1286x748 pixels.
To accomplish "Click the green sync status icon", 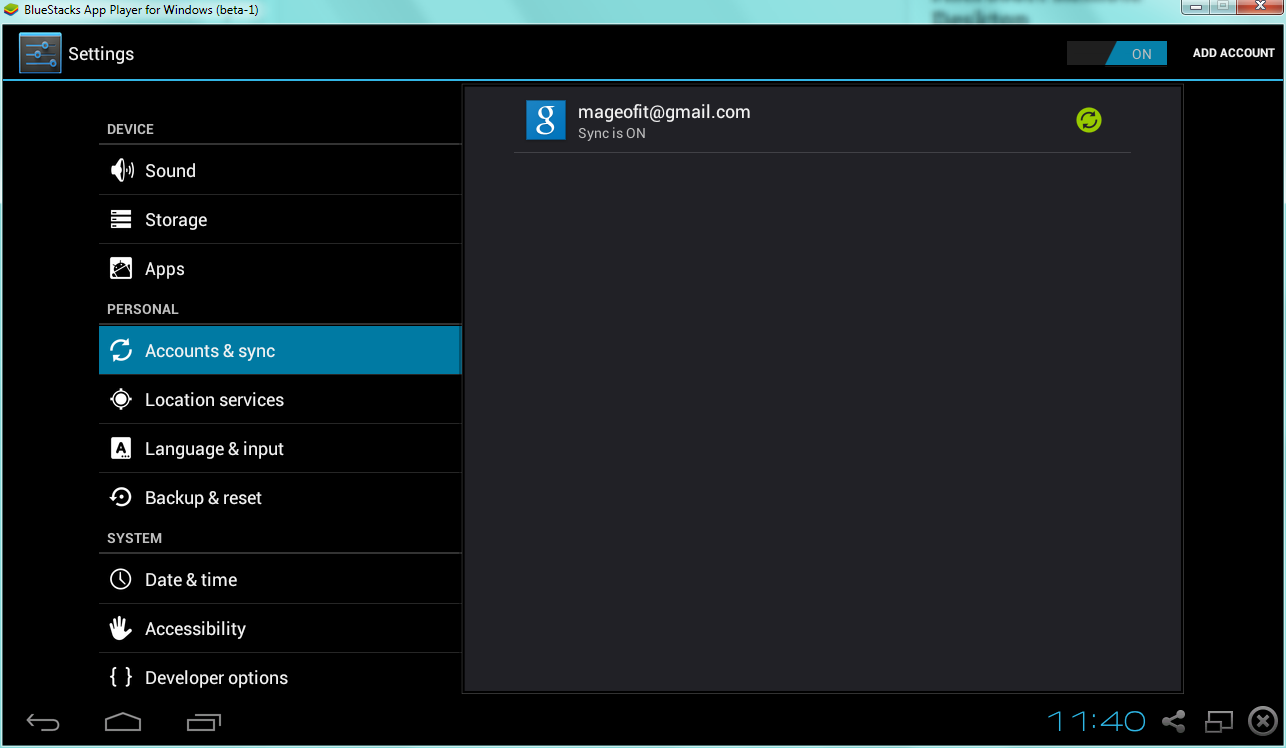I will [1089, 120].
